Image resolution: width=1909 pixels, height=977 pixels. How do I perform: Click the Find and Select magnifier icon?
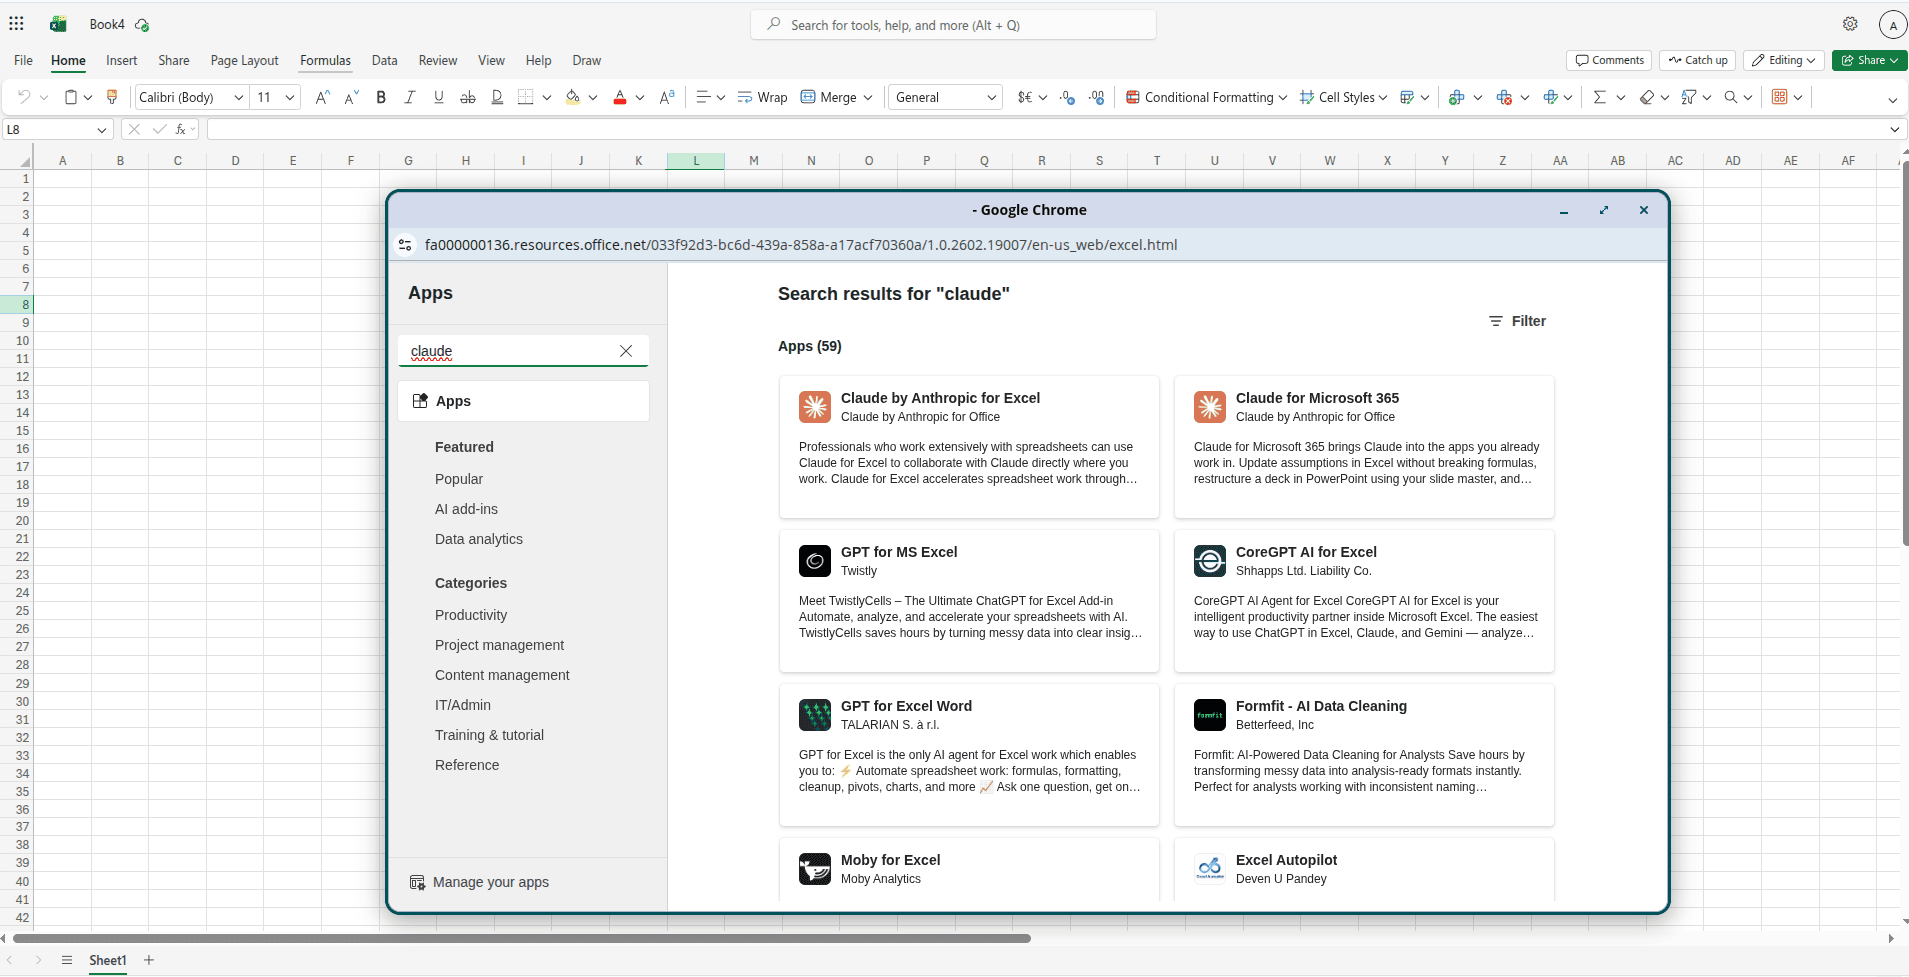(x=1731, y=97)
